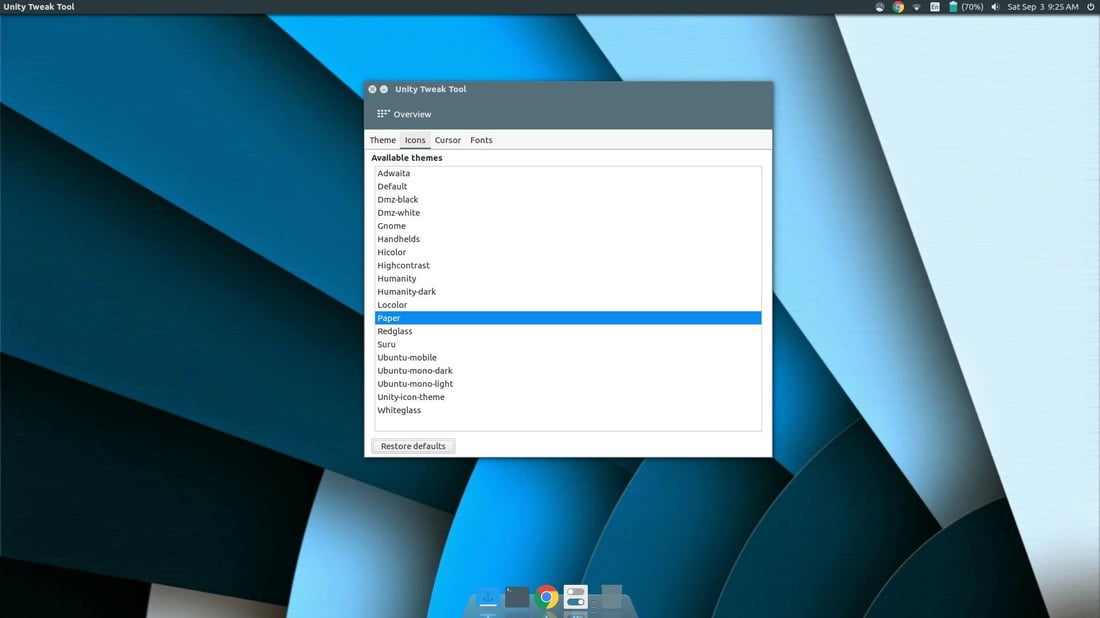The width and height of the screenshot is (1100, 618).
Task: Click the Unity Tweak Tool icon on the dock
Action: [574, 597]
